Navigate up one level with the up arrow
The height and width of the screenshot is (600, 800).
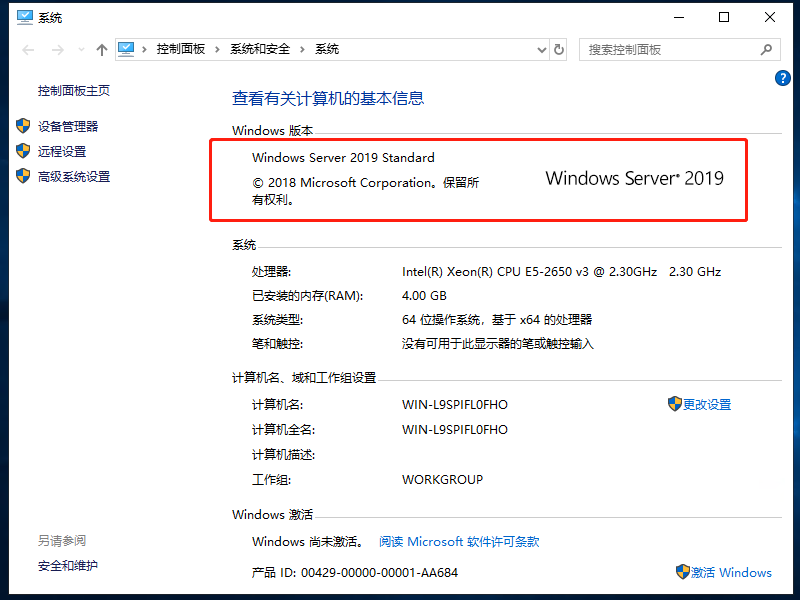click(x=101, y=49)
